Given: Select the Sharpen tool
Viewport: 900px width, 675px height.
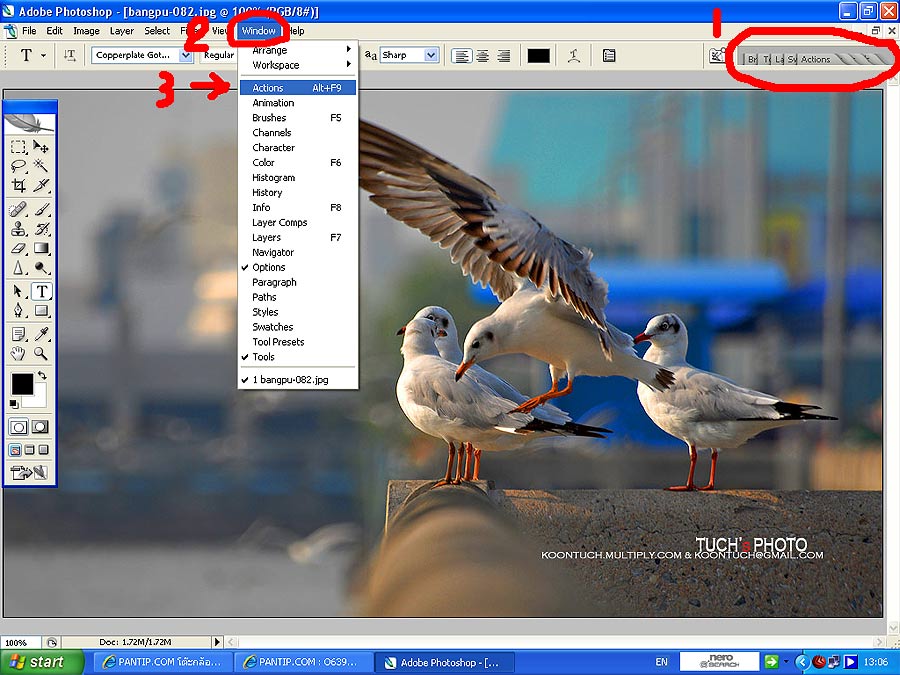Looking at the screenshot, I should [x=18, y=268].
